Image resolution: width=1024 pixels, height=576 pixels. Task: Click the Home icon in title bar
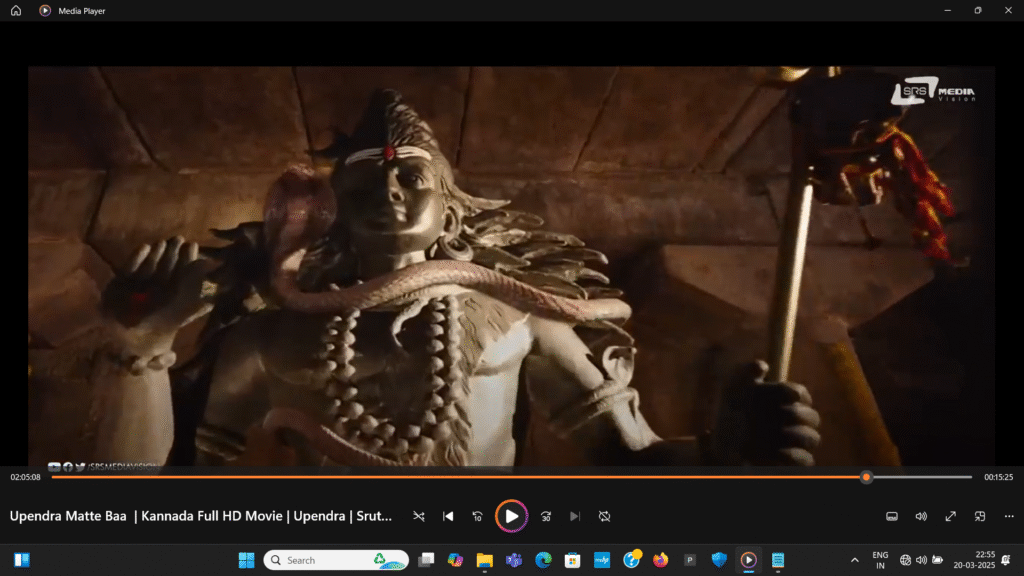pos(16,10)
